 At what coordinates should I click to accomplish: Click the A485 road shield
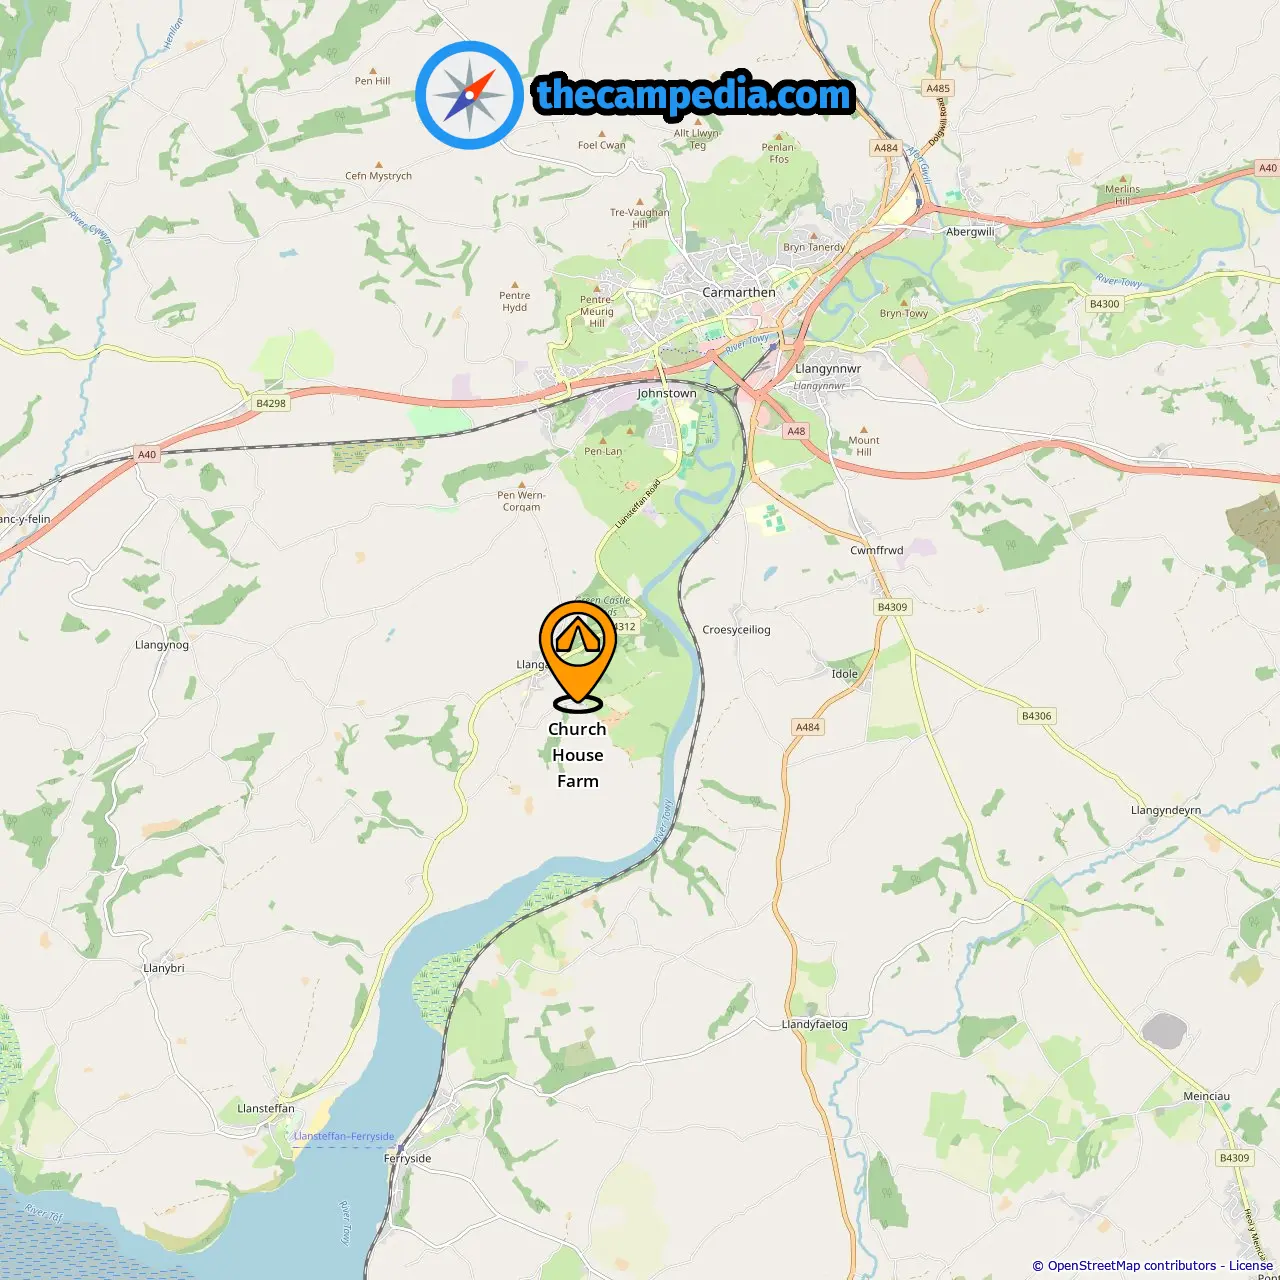point(938,88)
